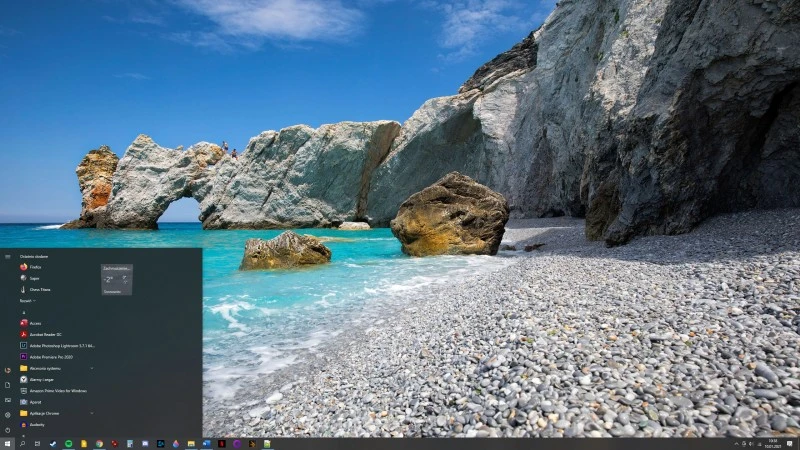Open the Action Center notifications
Image resolution: width=800 pixels, height=450 pixels.
(x=790, y=444)
